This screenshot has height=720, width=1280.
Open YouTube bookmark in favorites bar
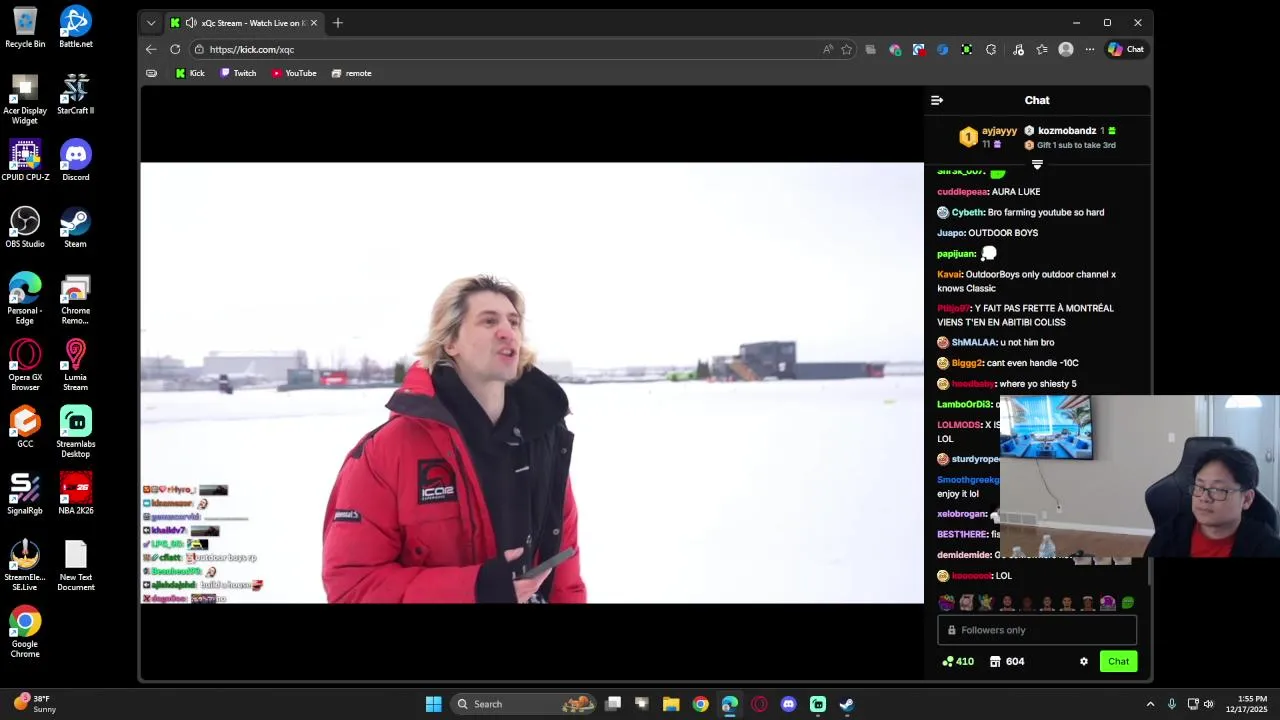click(294, 73)
